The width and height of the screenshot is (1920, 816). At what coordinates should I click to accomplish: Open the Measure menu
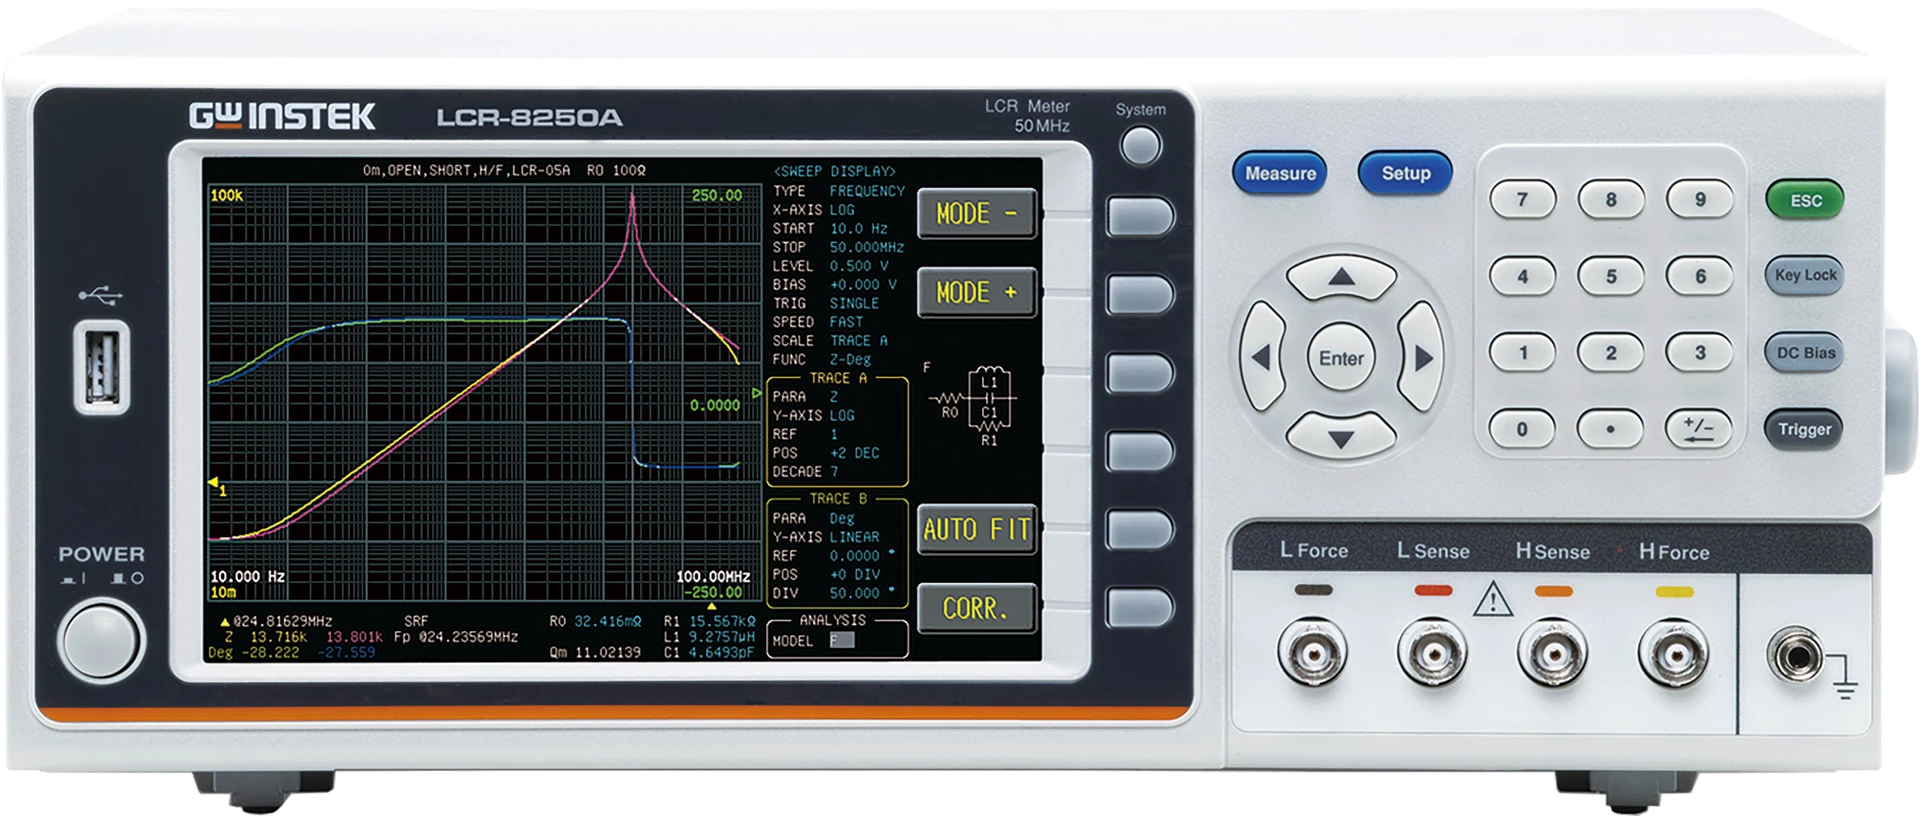(1280, 173)
